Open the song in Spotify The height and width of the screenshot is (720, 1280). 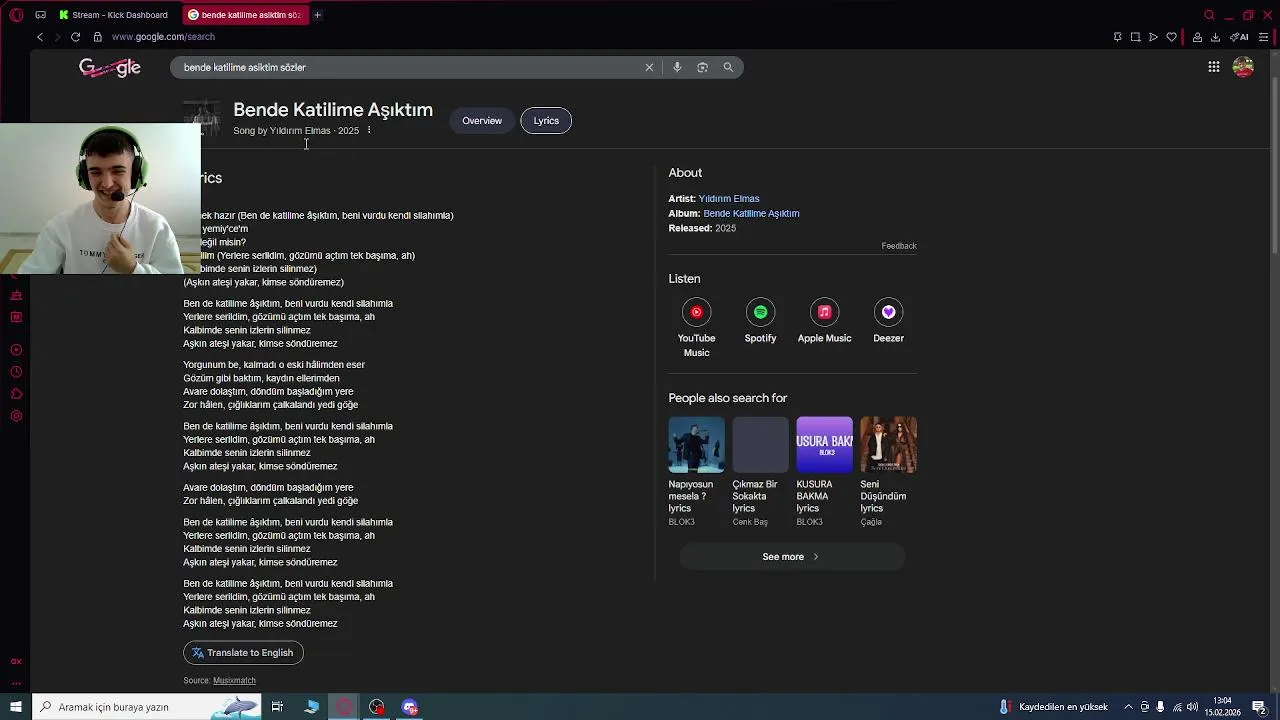click(x=760, y=312)
